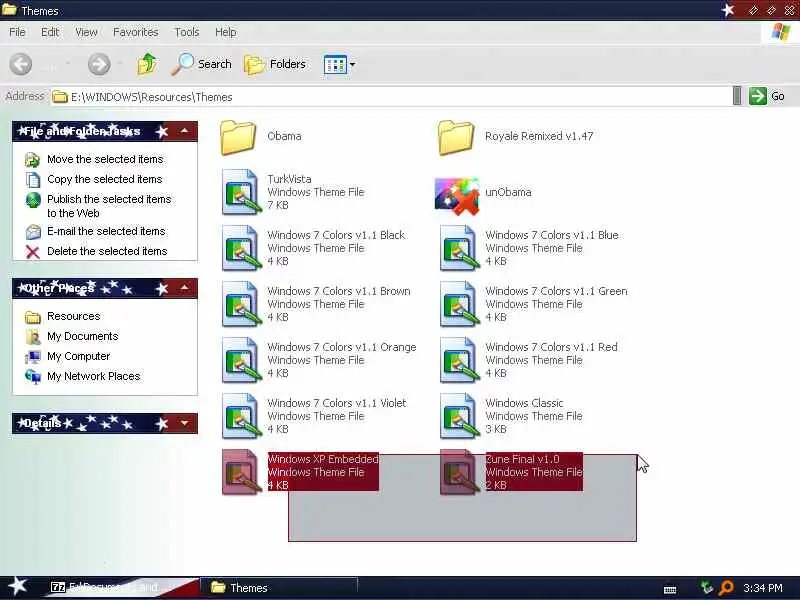Click Copy the selected items
The height and width of the screenshot is (600, 800).
click(x=105, y=179)
